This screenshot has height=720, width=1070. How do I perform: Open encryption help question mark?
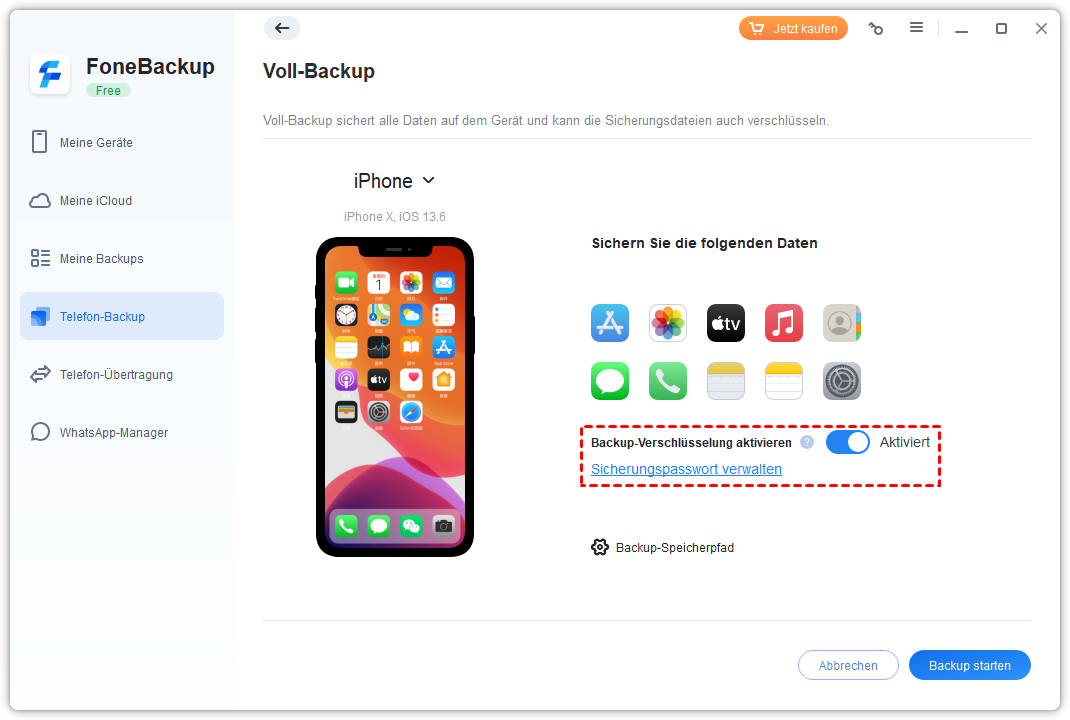pyautogui.click(x=807, y=442)
